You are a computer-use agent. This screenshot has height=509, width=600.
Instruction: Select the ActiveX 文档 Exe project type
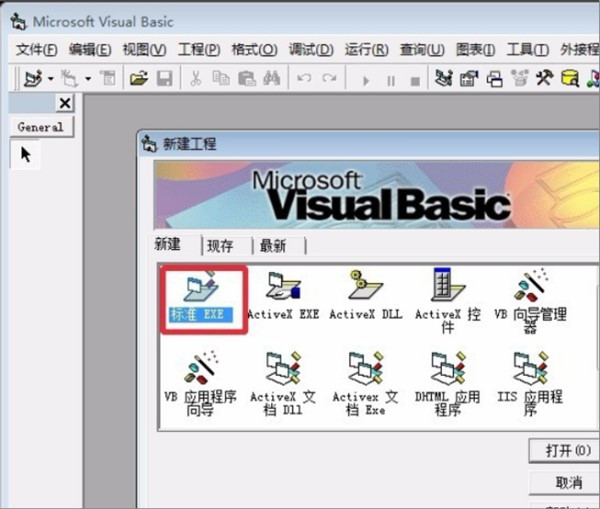[365, 384]
